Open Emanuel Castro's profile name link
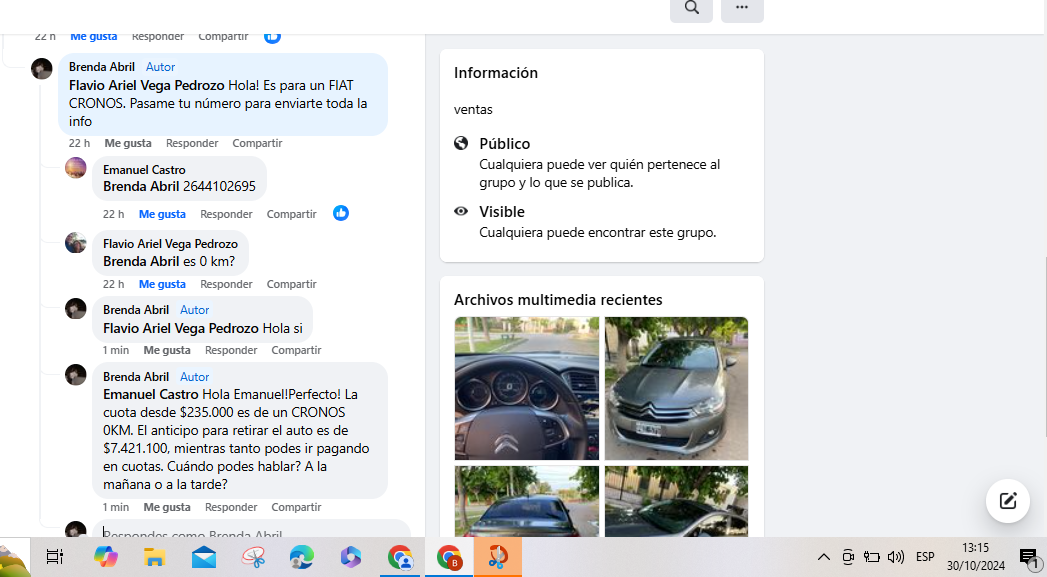1047x577 pixels. 144,170
